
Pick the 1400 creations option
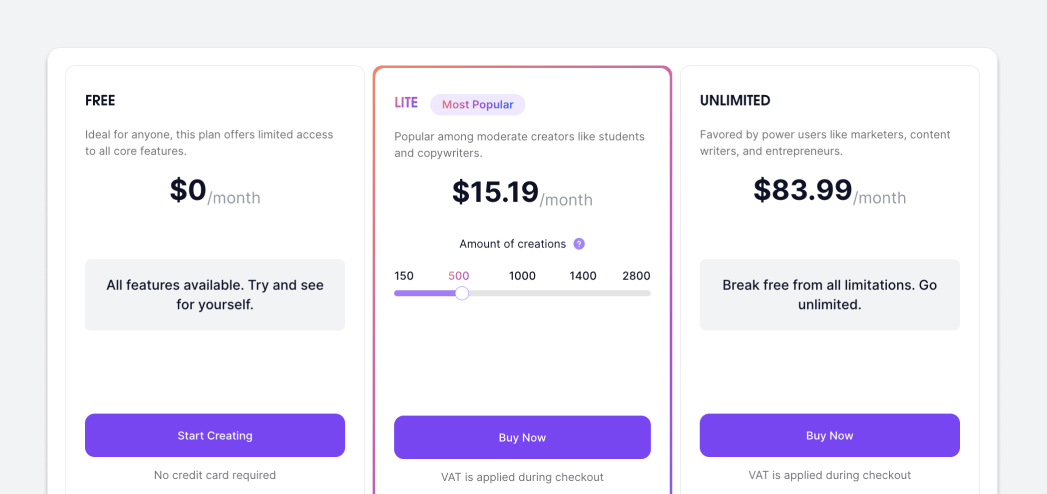point(583,276)
